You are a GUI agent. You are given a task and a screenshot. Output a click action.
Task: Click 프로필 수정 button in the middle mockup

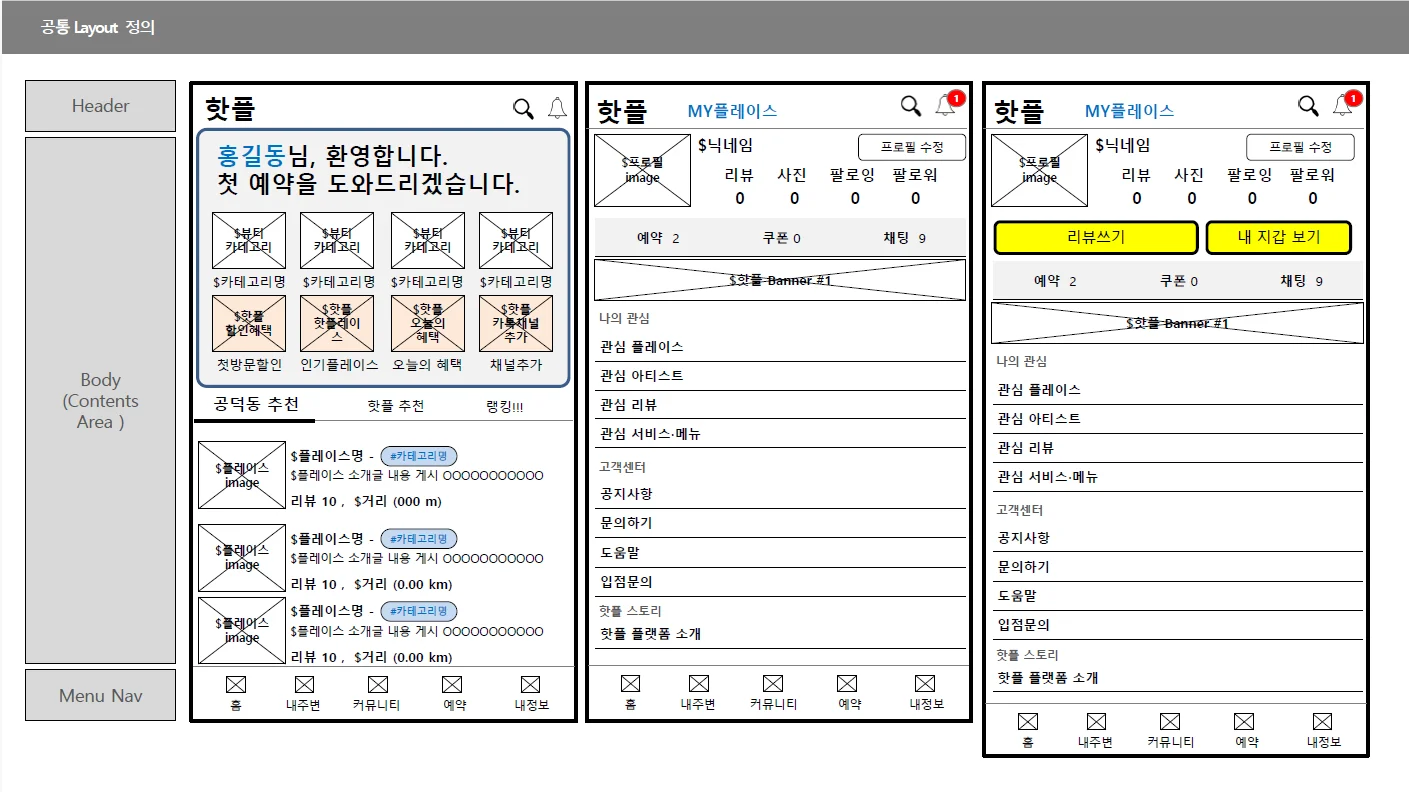point(912,147)
